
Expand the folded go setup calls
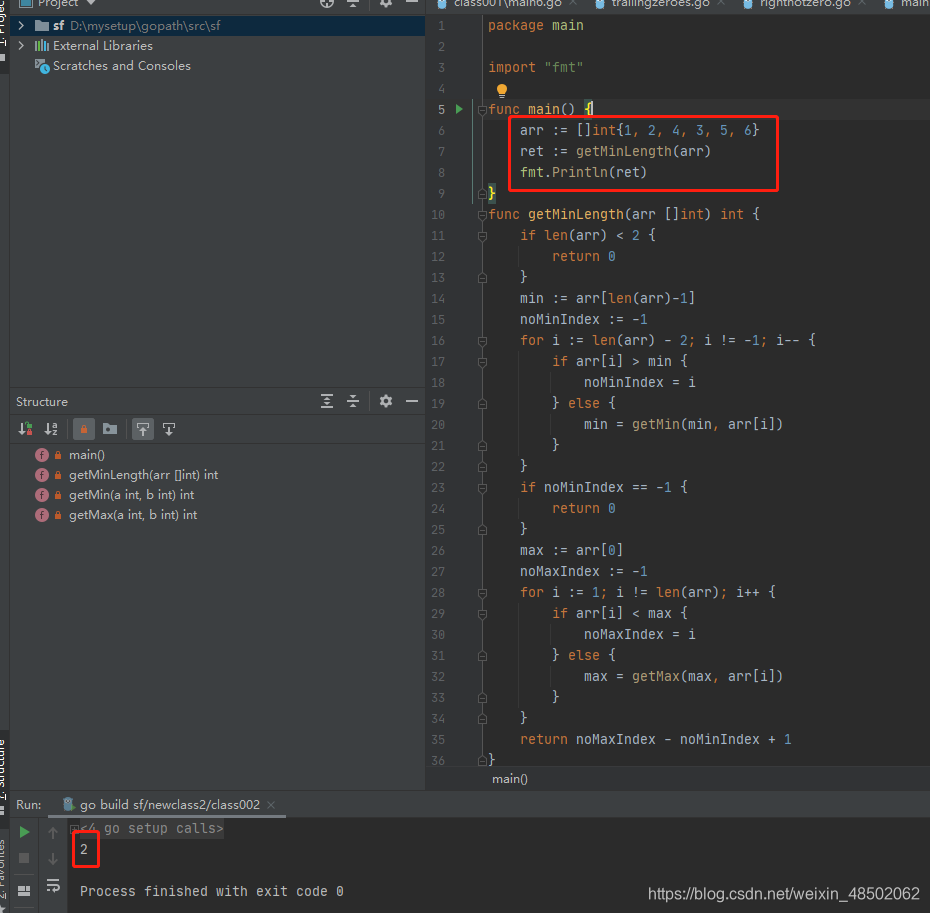(x=74, y=829)
